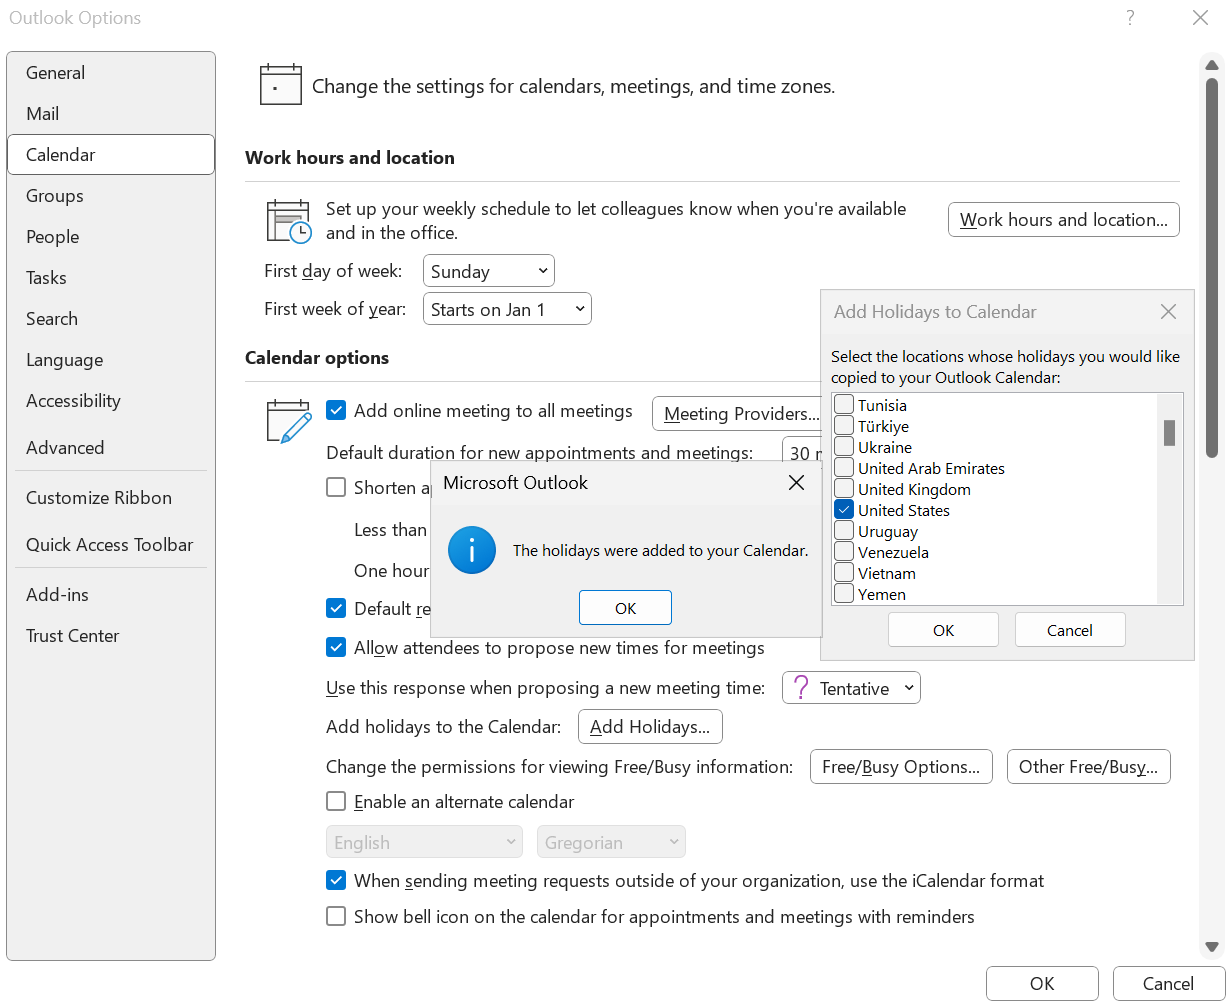1230x1005 pixels.
Task: Uncheck Allow attendees to propose new times
Action: pos(337,647)
